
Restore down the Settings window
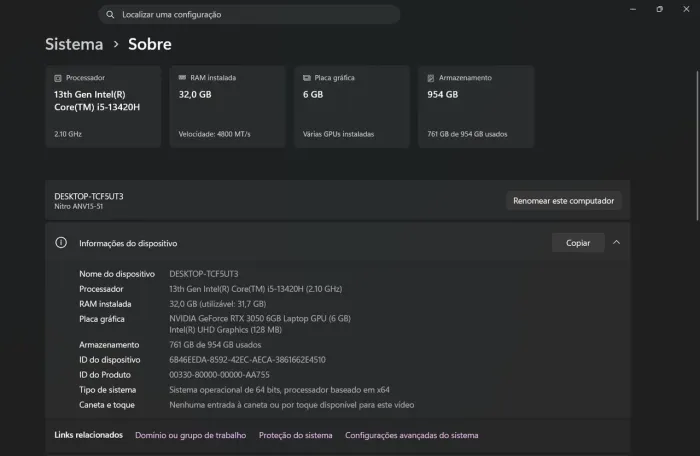coord(659,9)
